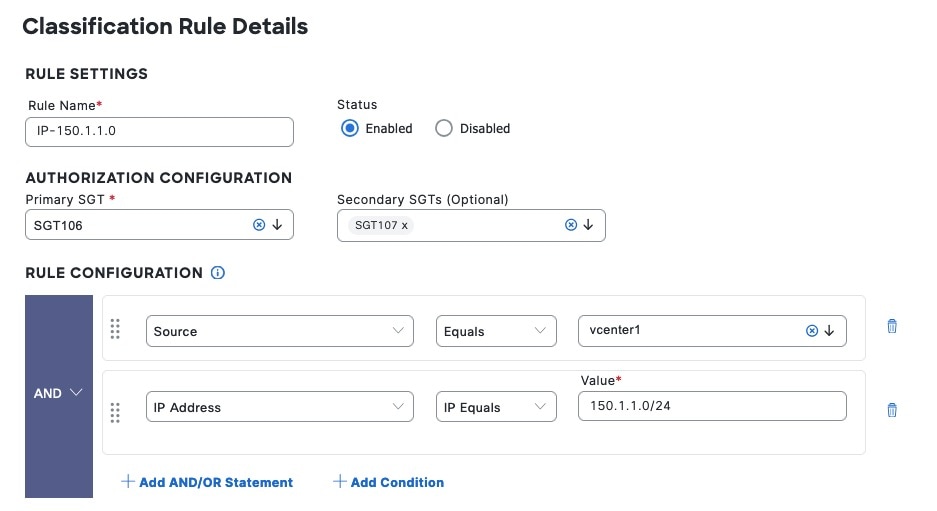Click the IP value field 150.1.1.0/24

(712, 406)
